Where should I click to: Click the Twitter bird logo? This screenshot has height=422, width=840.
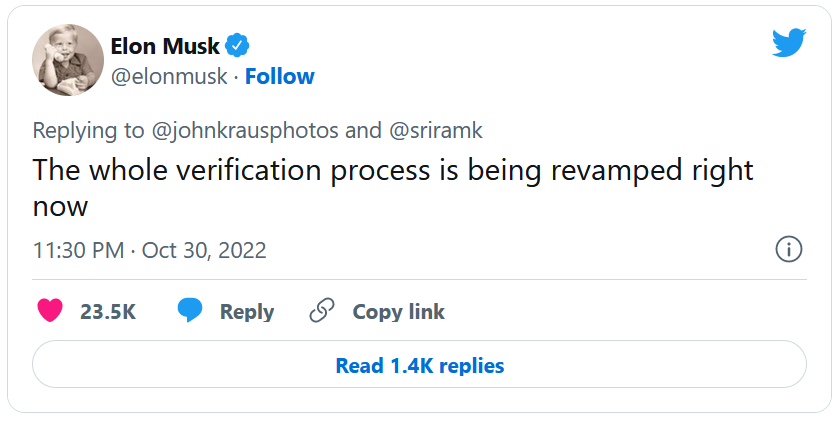click(789, 42)
